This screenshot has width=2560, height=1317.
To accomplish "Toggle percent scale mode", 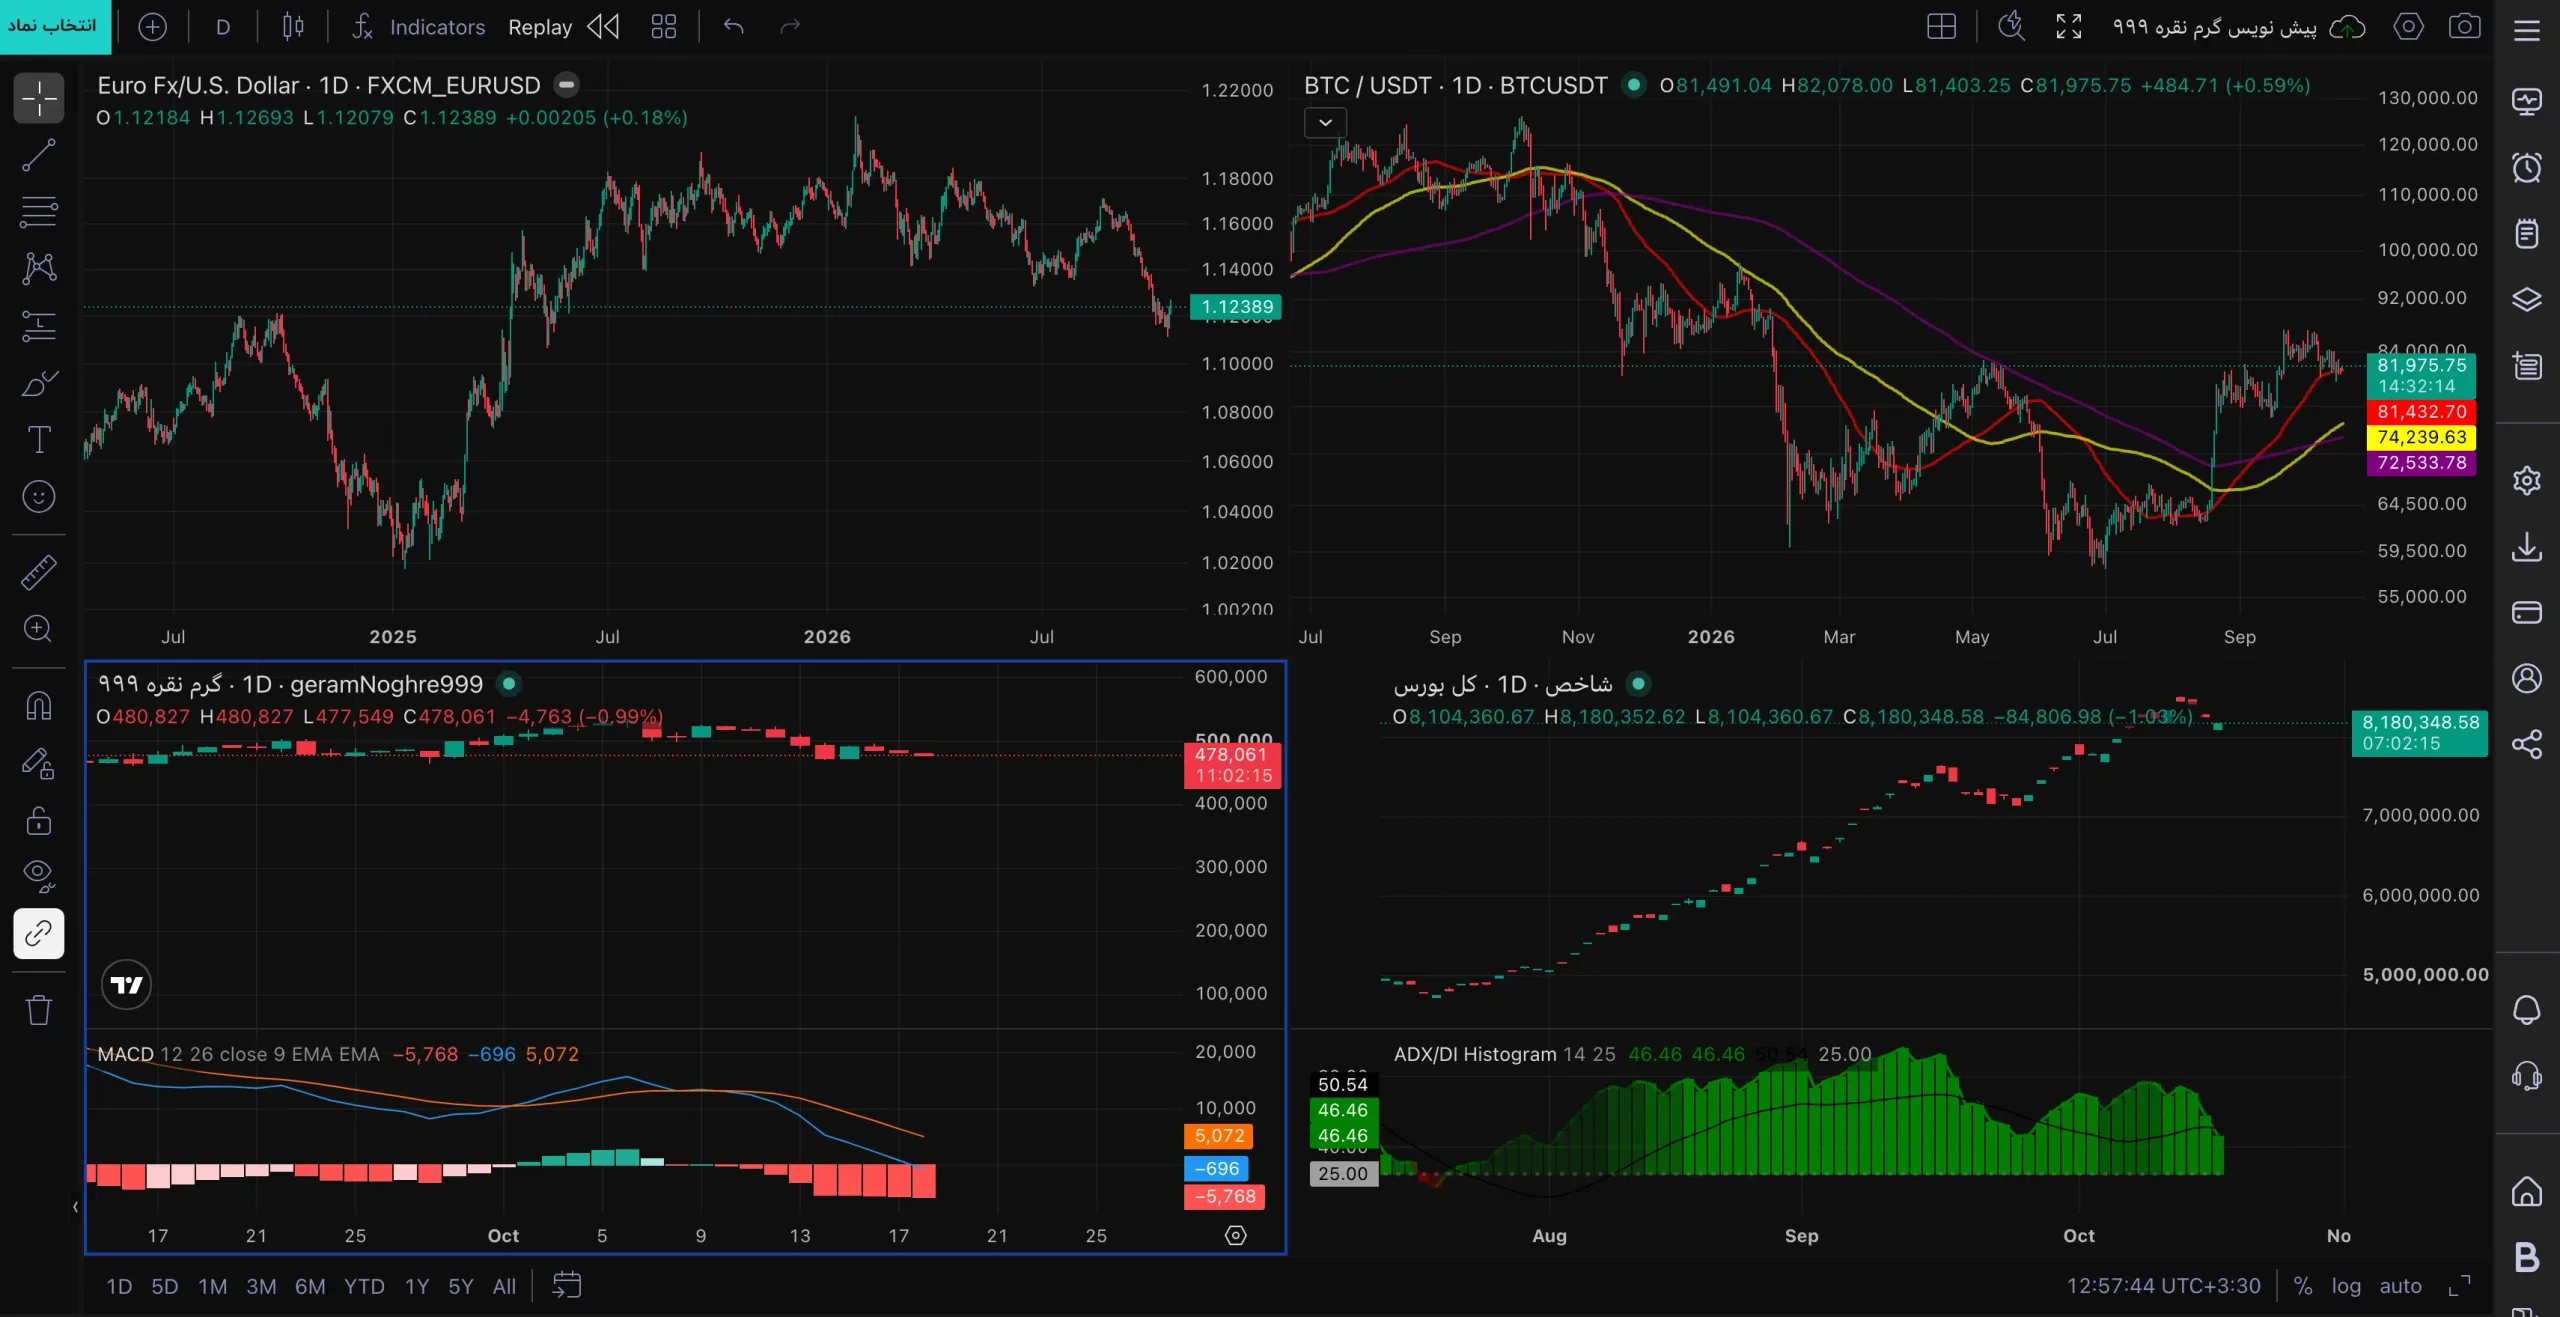I will (x=2303, y=1286).
